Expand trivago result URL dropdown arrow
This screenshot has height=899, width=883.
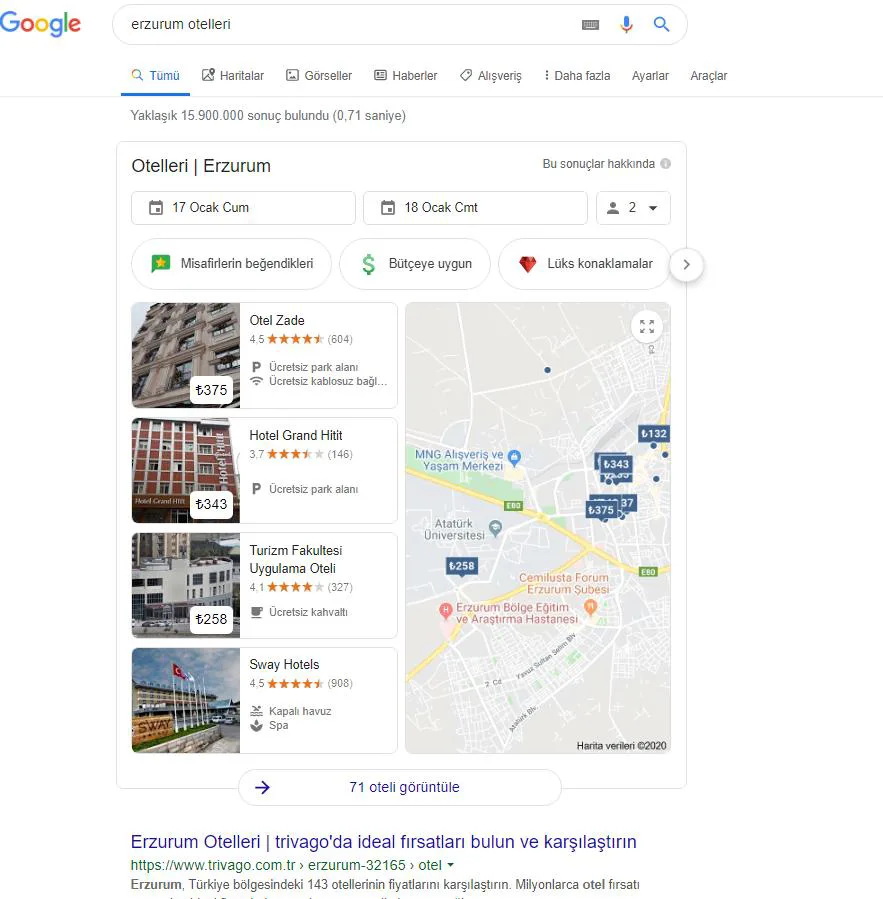tap(451, 865)
